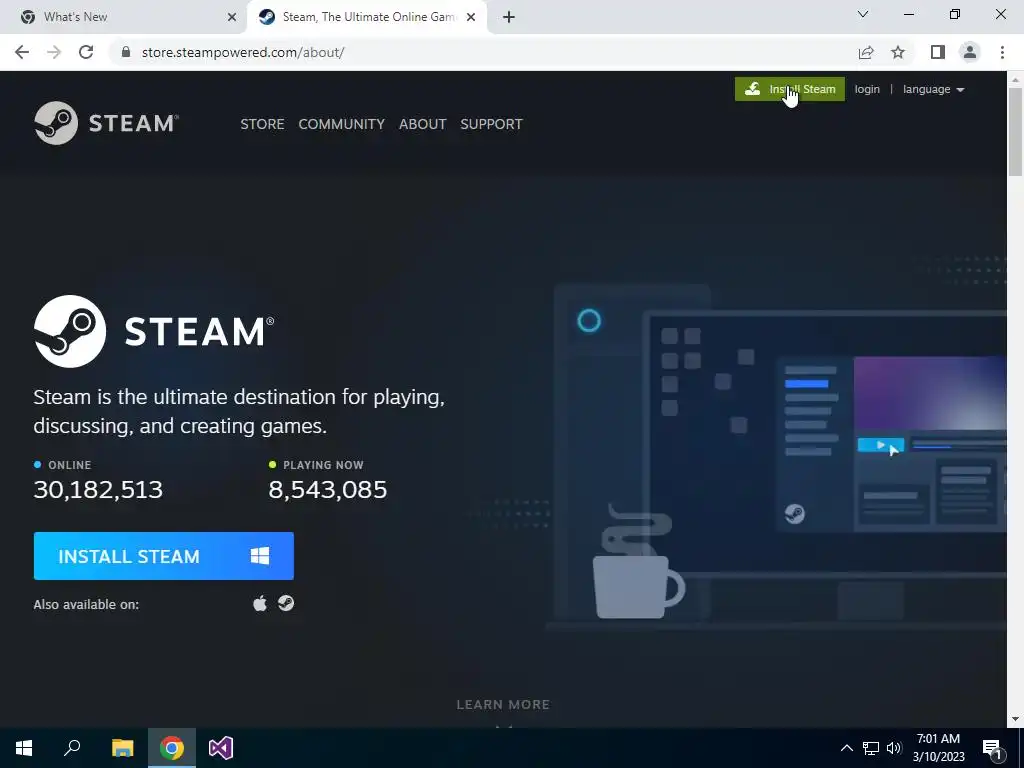The width and height of the screenshot is (1024, 768).
Task: Click the blue INSTALL STEAM button
Action: (163, 556)
